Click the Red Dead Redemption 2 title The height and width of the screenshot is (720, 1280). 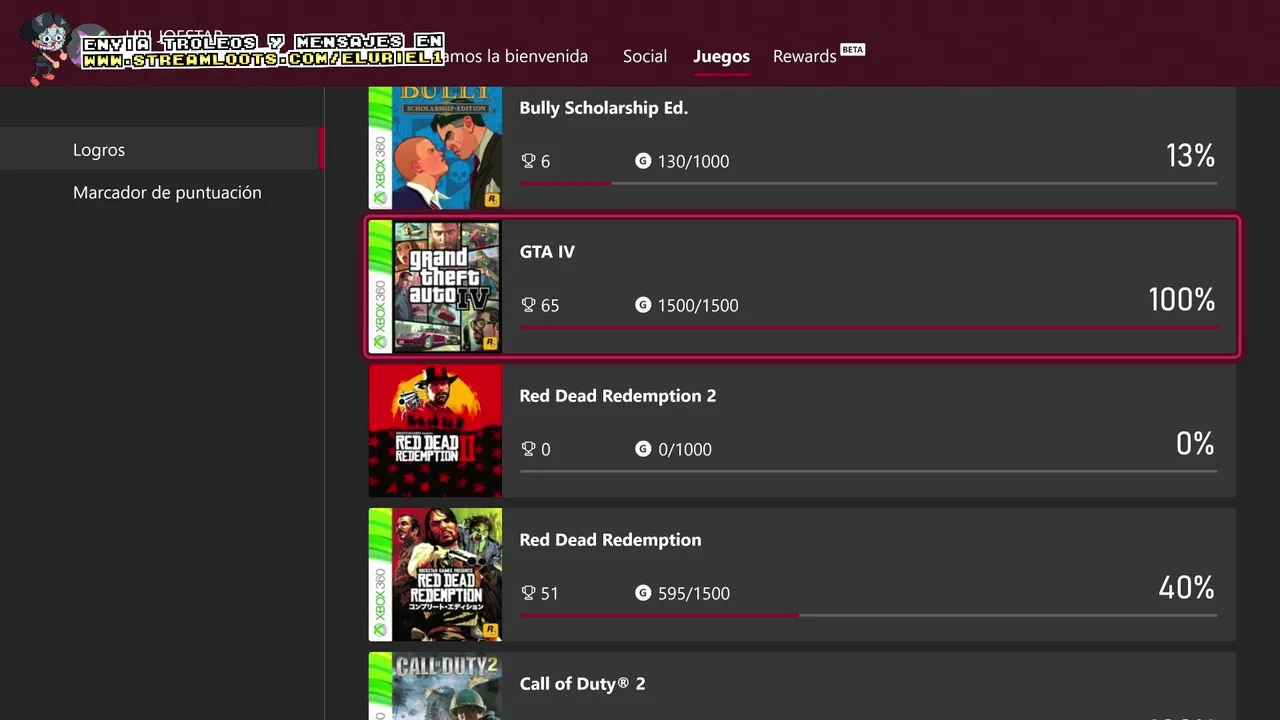(x=618, y=395)
